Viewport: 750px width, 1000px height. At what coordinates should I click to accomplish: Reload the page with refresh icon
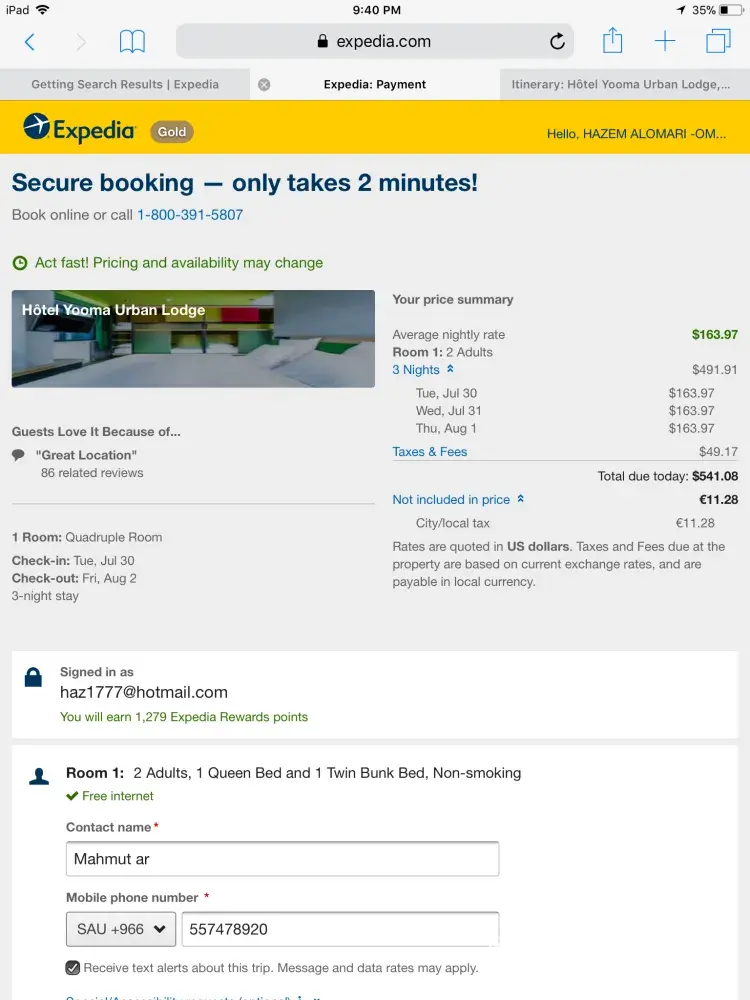[558, 42]
